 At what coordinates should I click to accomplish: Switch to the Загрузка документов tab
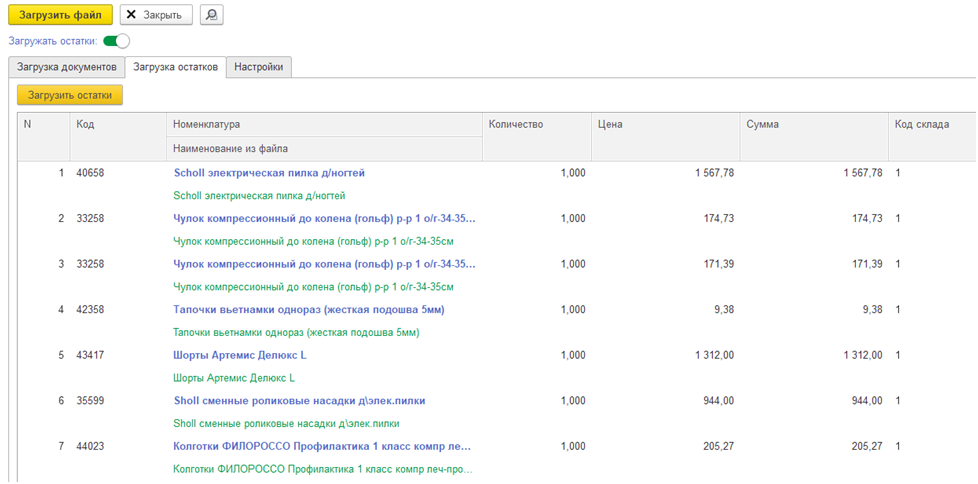[x=67, y=67]
